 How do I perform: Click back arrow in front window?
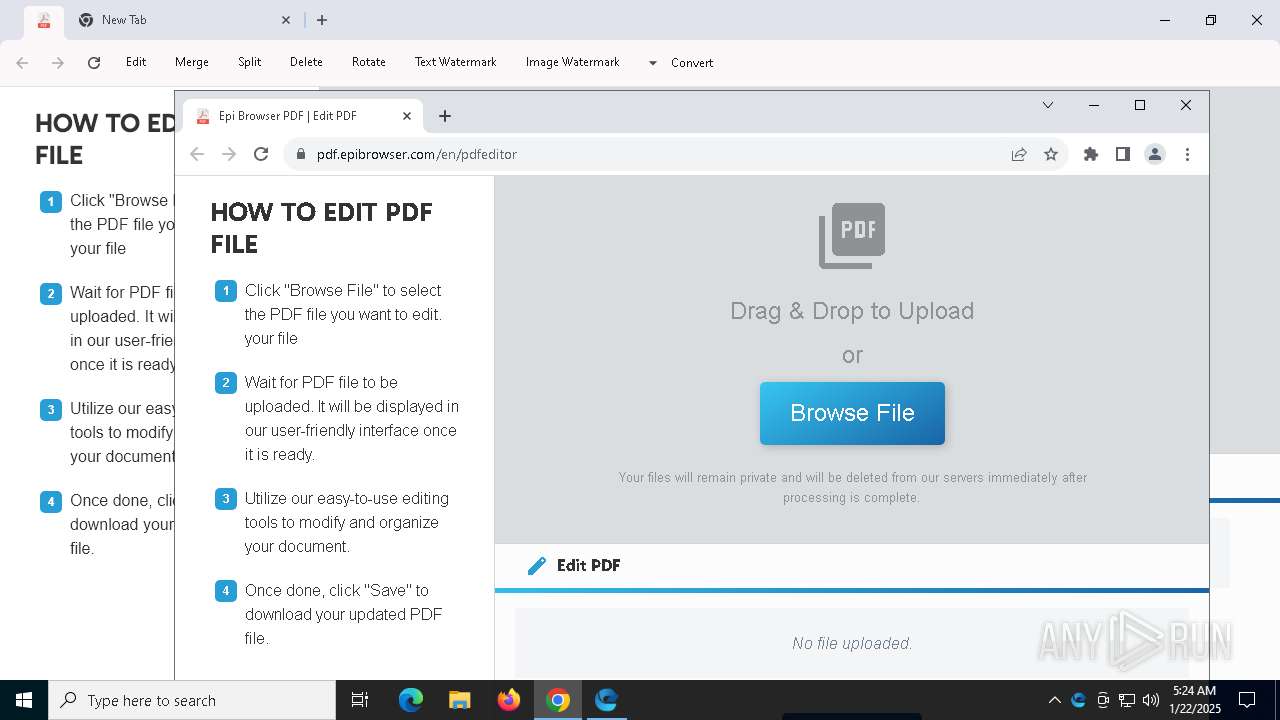tap(197, 154)
